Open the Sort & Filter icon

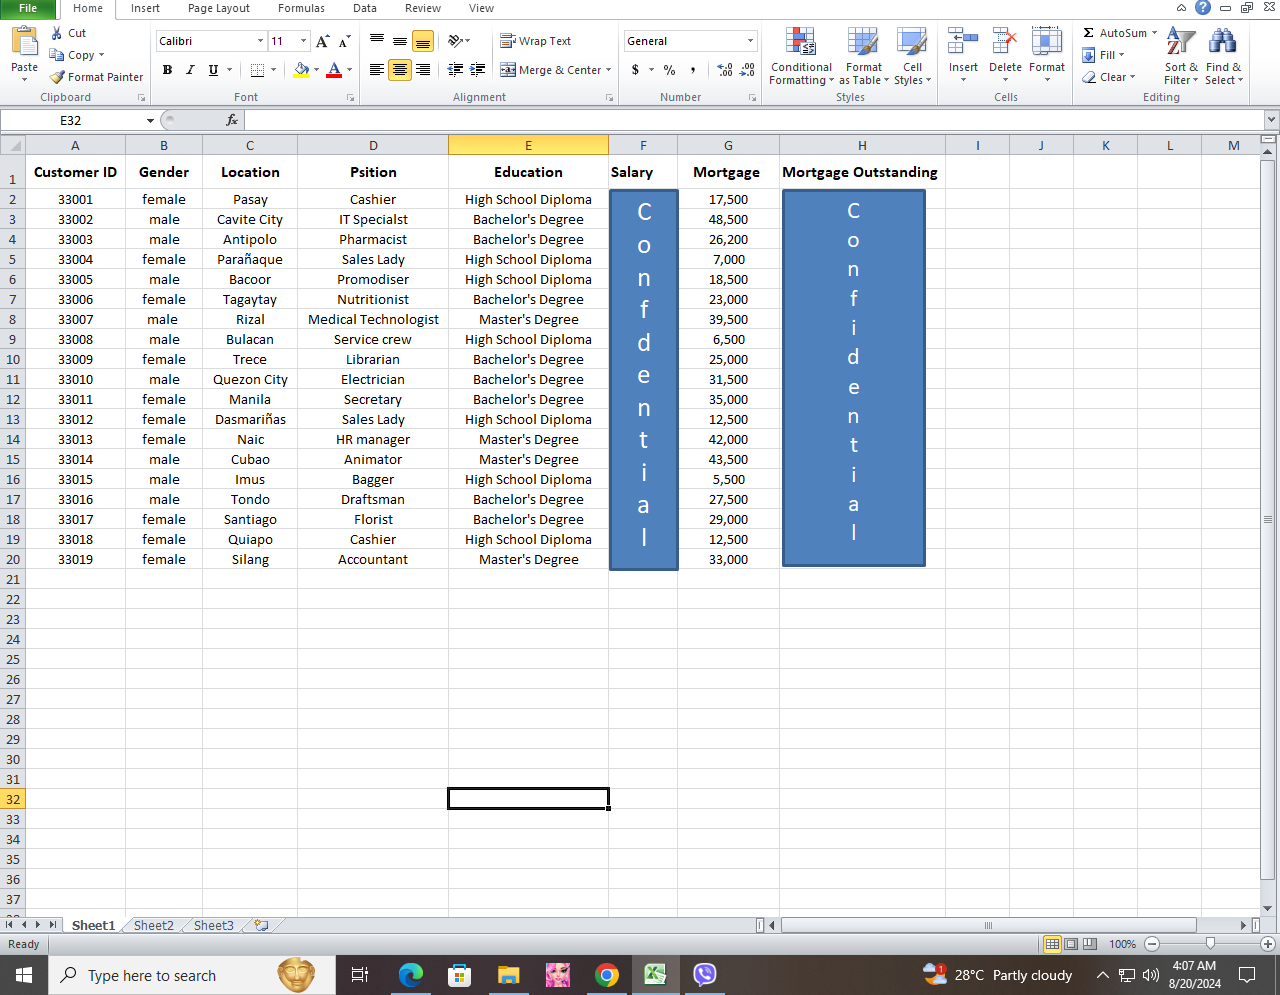pos(1181,41)
